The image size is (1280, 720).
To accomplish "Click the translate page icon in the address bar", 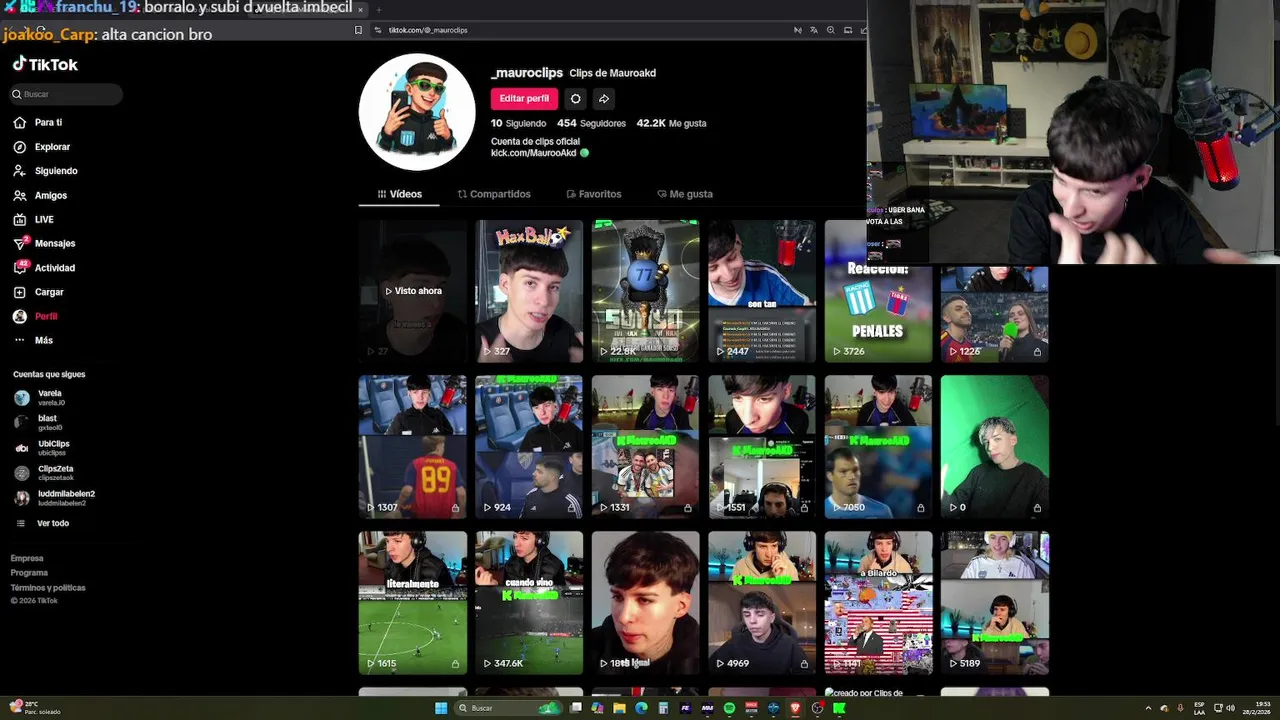I will tap(814, 30).
